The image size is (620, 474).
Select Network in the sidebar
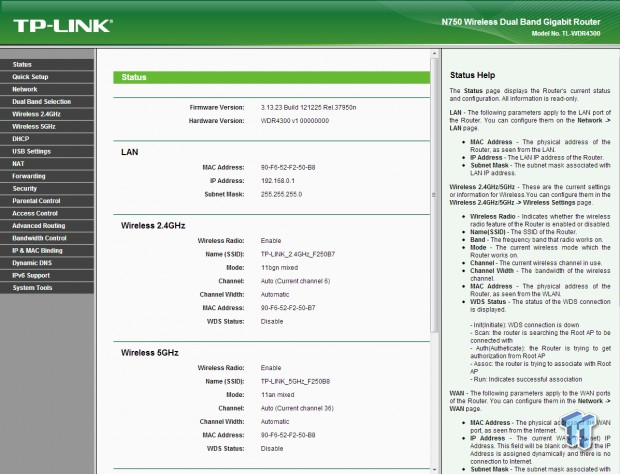tap(47, 89)
